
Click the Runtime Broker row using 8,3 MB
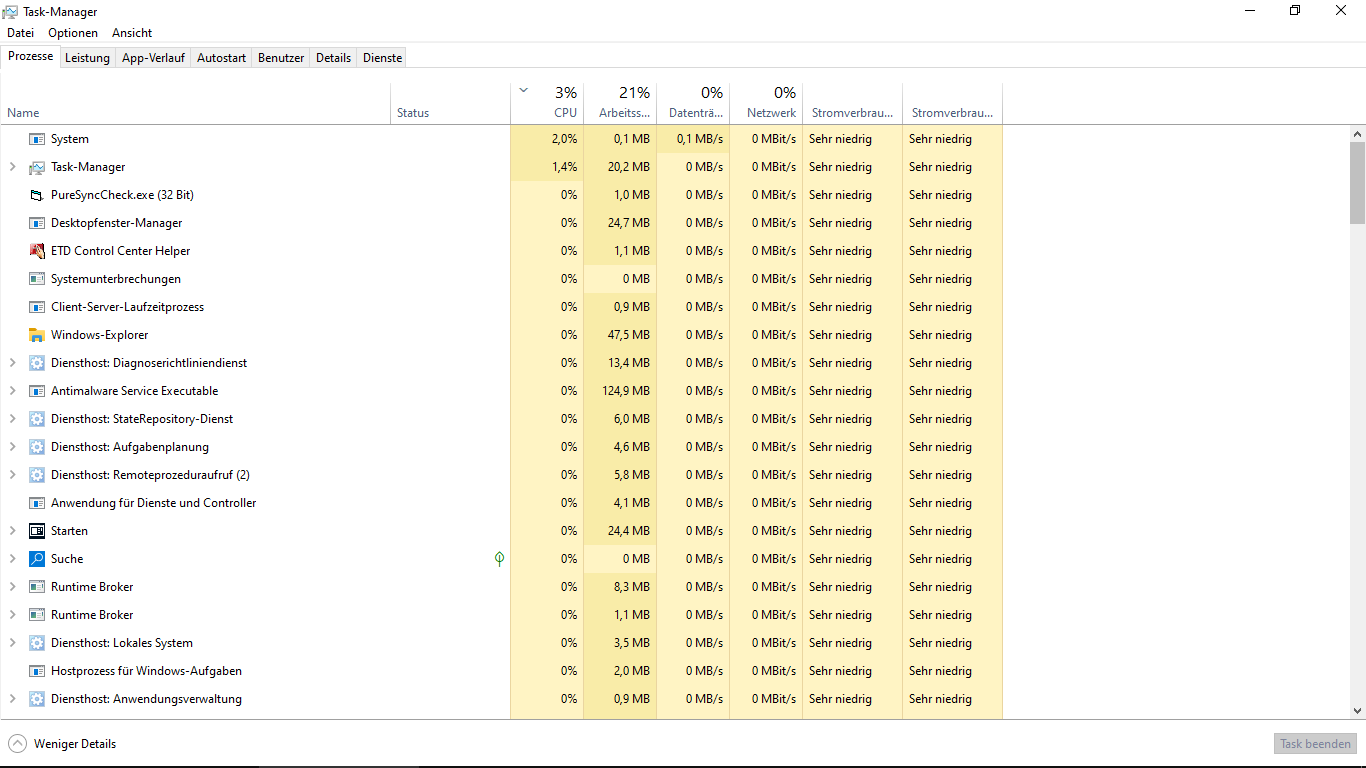pyautogui.click(x=501, y=587)
